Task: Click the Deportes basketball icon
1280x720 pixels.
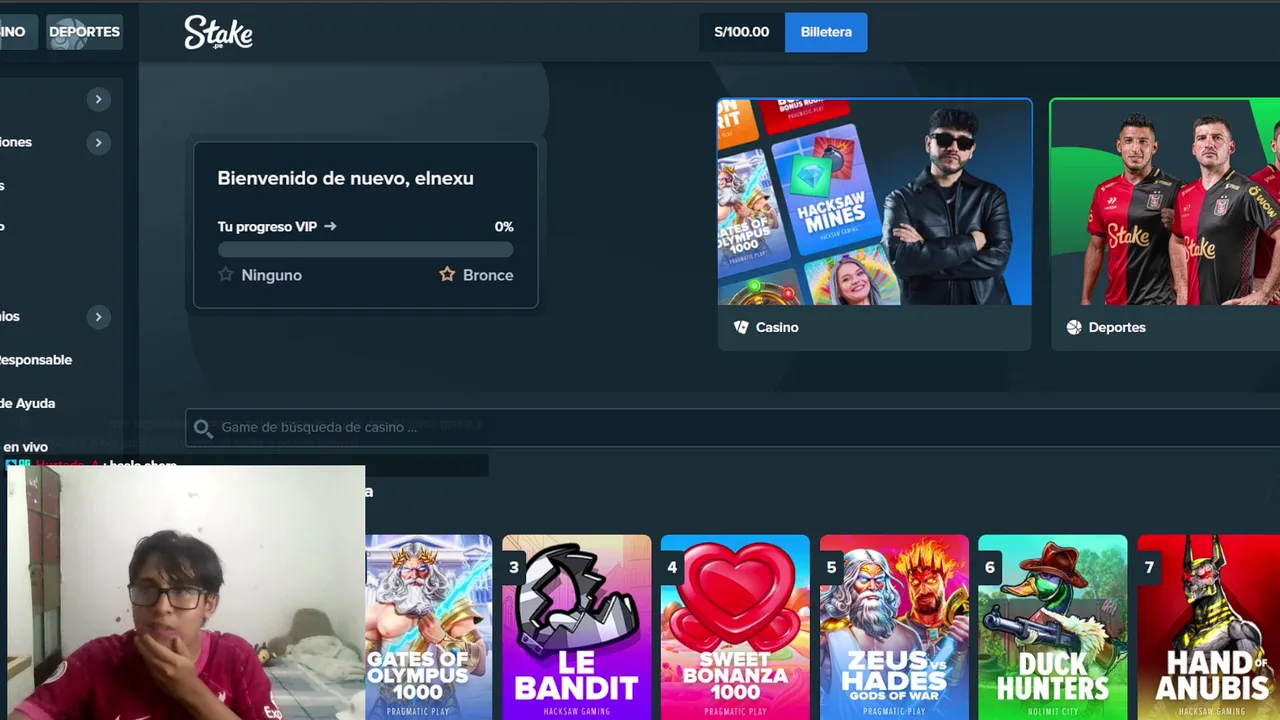Action: [x=1074, y=327]
